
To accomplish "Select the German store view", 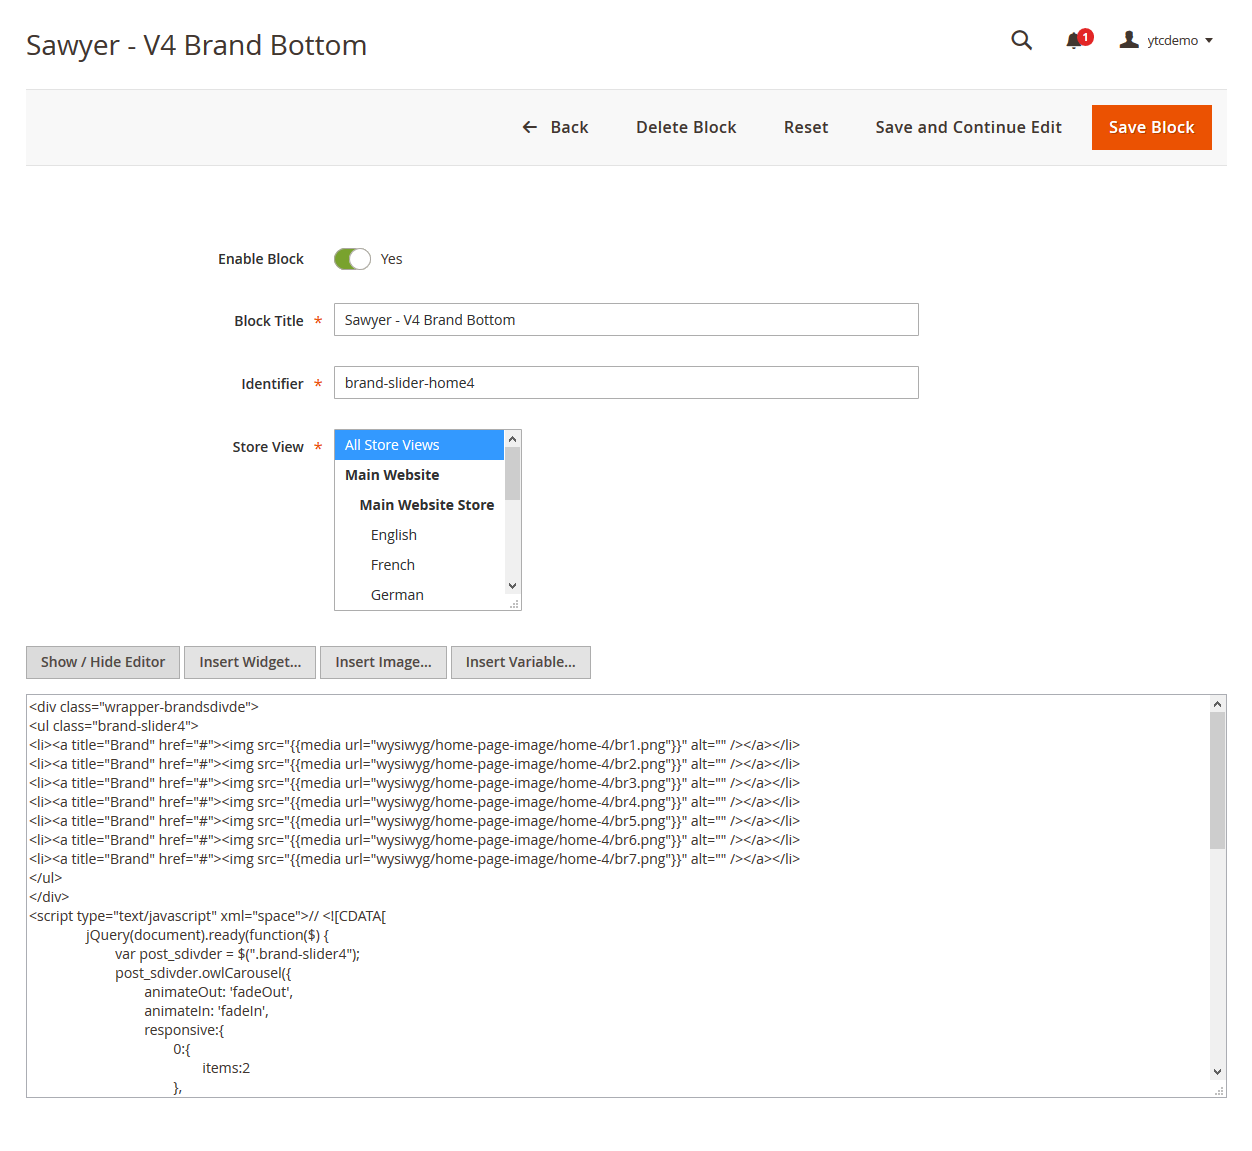I will [x=419, y=595].
